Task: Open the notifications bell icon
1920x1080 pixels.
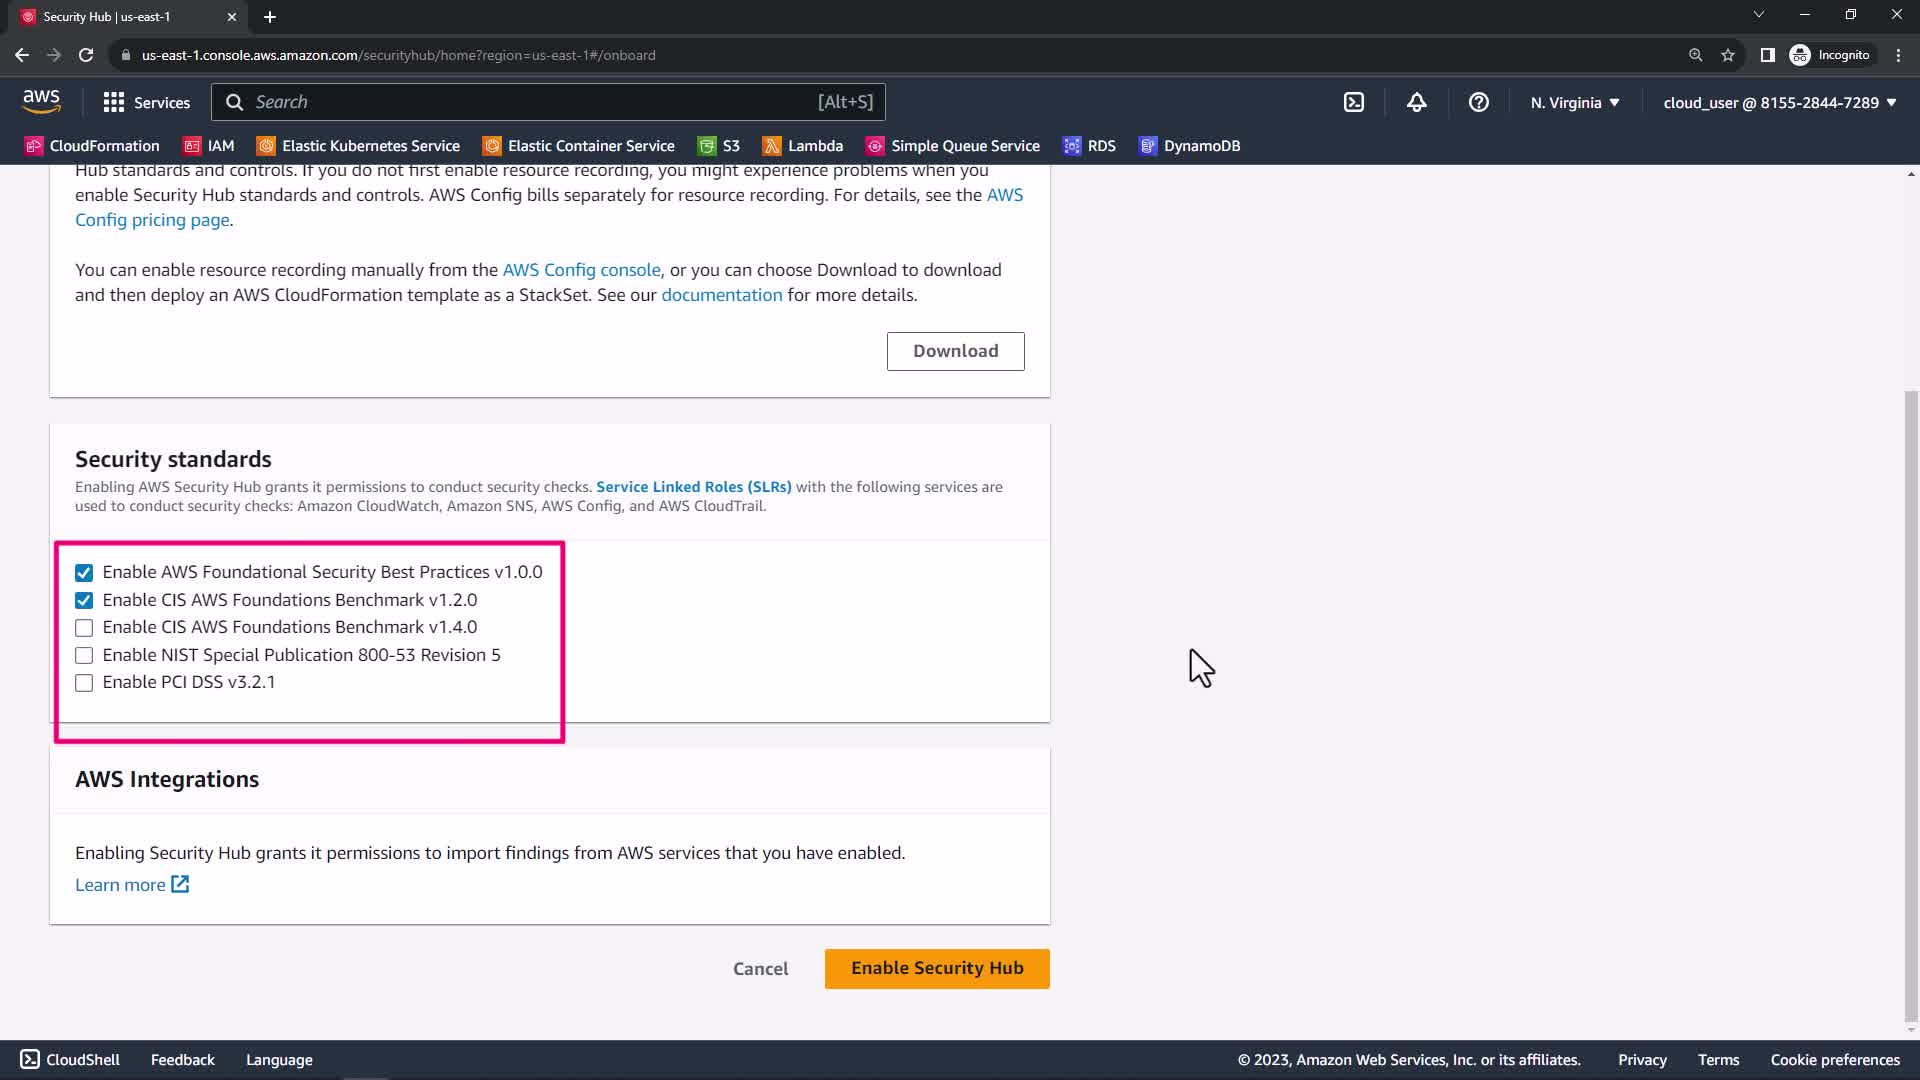Action: pos(1416,102)
